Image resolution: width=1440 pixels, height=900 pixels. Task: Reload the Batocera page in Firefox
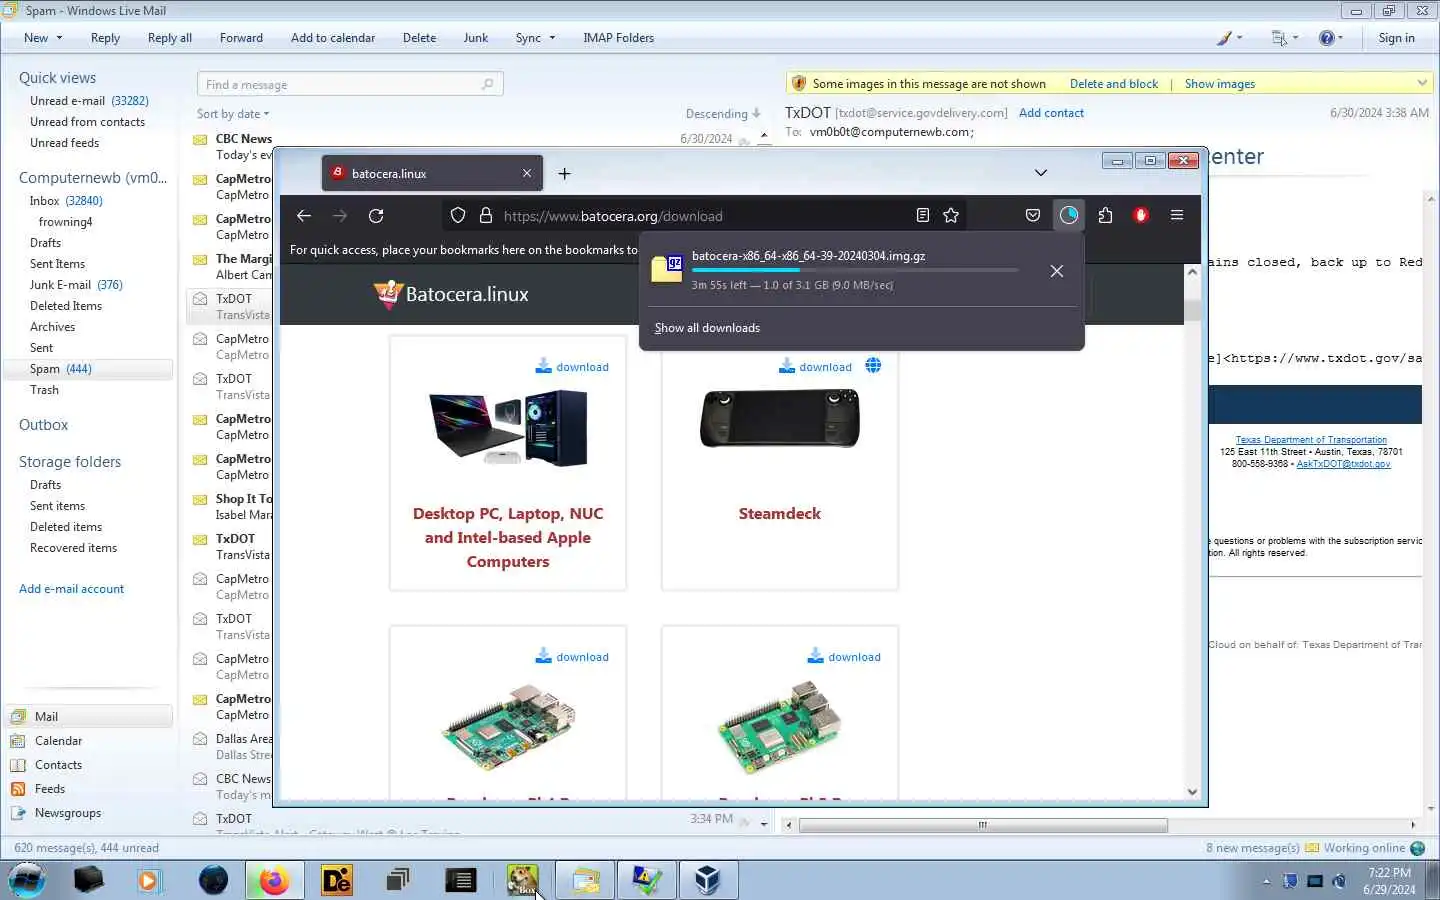[376, 216]
